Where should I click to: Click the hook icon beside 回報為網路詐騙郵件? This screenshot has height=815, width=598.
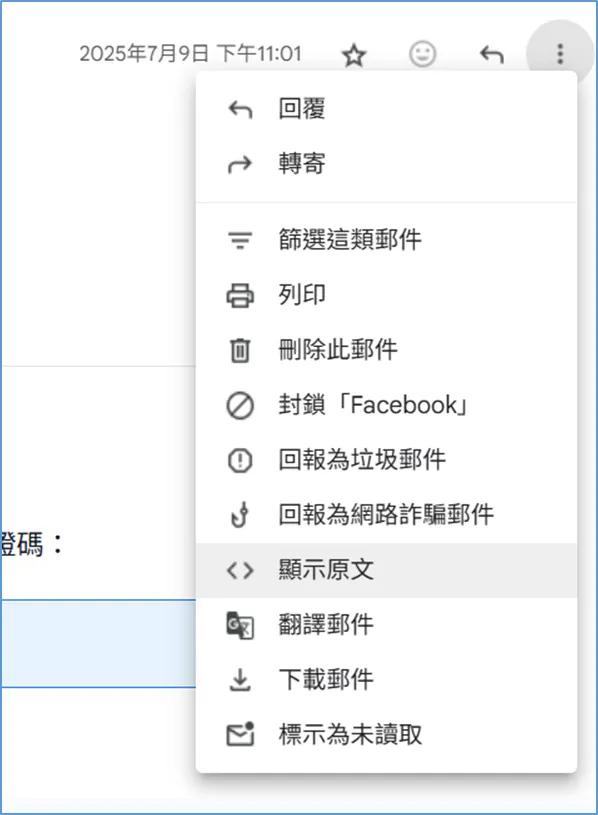coord(240,514)
